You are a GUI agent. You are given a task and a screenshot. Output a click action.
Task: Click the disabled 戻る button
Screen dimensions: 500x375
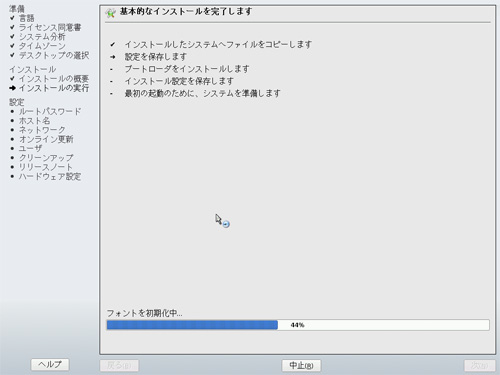coord(119,365)
